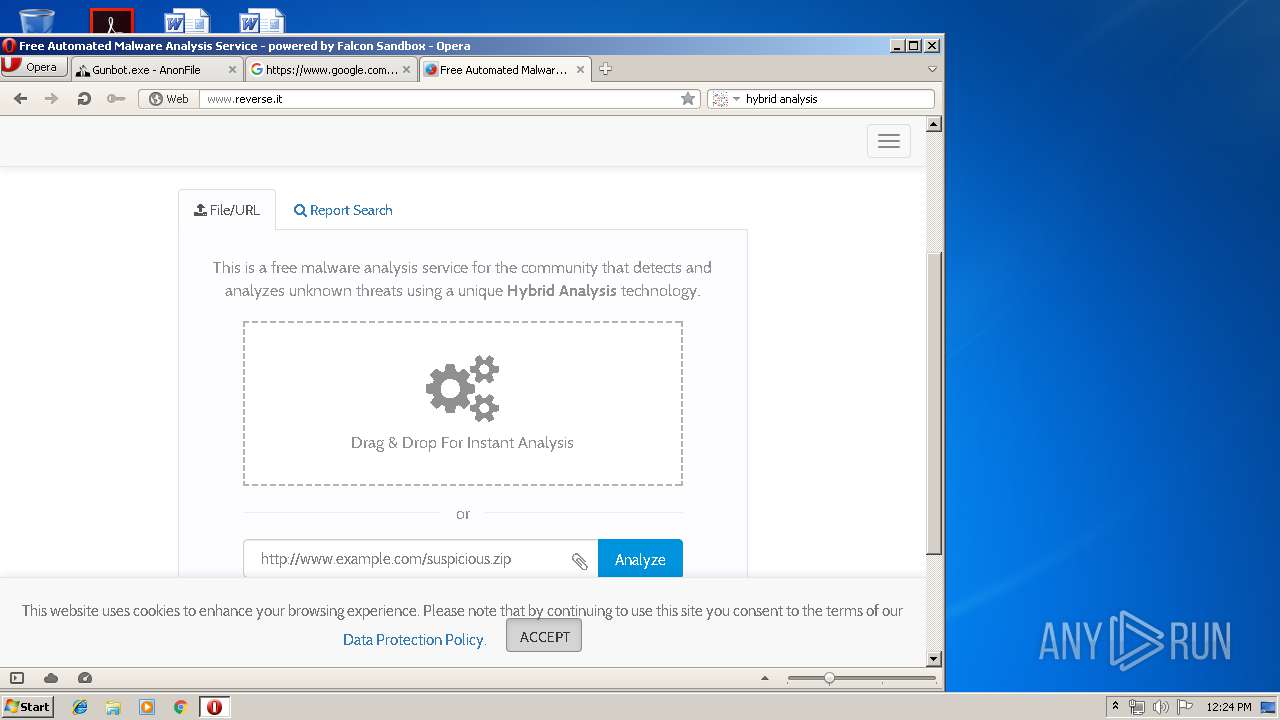Switch to the google.com tab
The width and height of the screenshot is (1280, 720).
(x=331, y=70)
